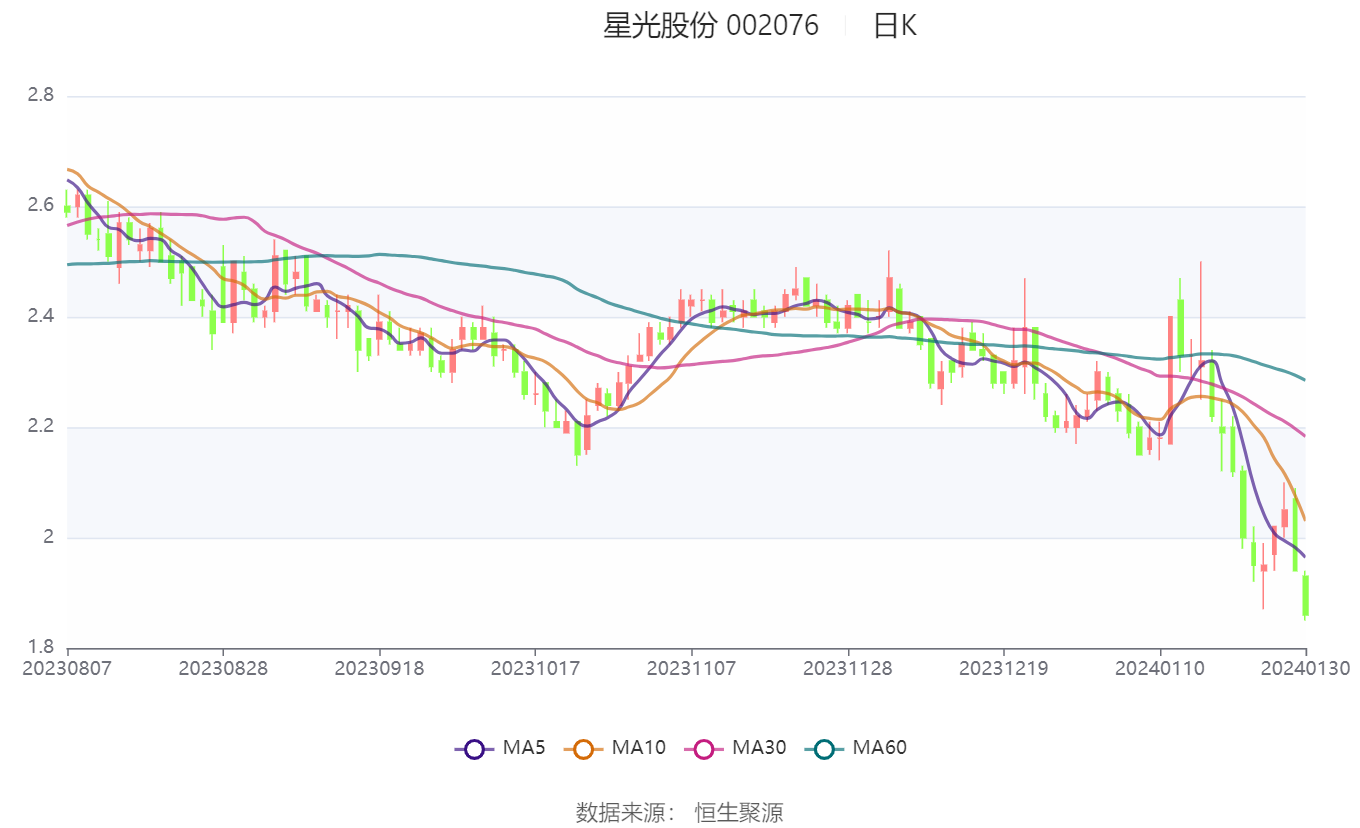The image size is (1360, 828).
Task: Click the 20230828 date axis label
Action: 223,668
